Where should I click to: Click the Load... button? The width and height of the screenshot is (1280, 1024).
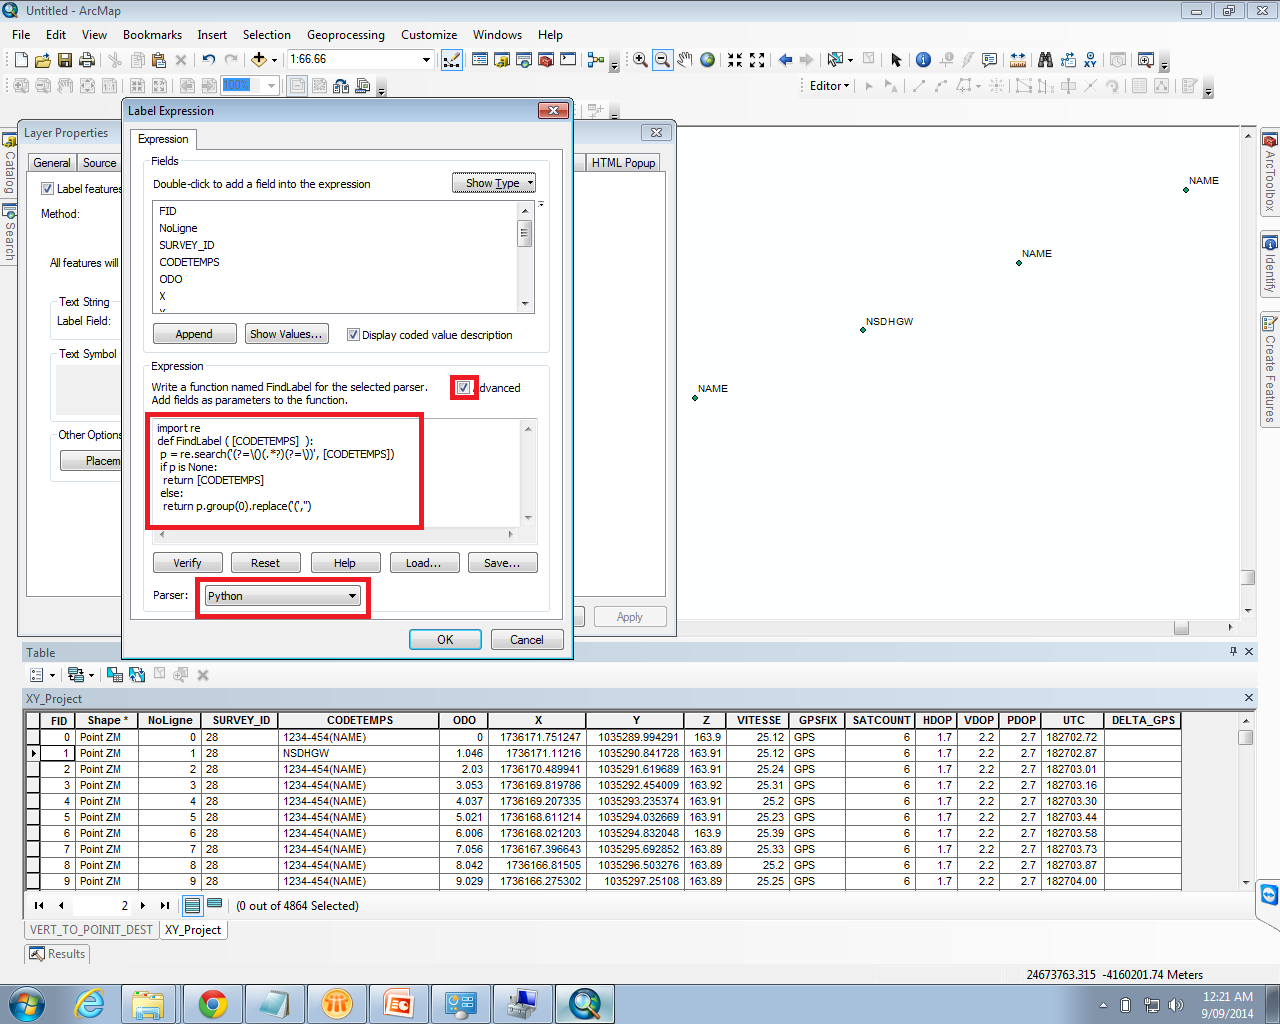423,563
